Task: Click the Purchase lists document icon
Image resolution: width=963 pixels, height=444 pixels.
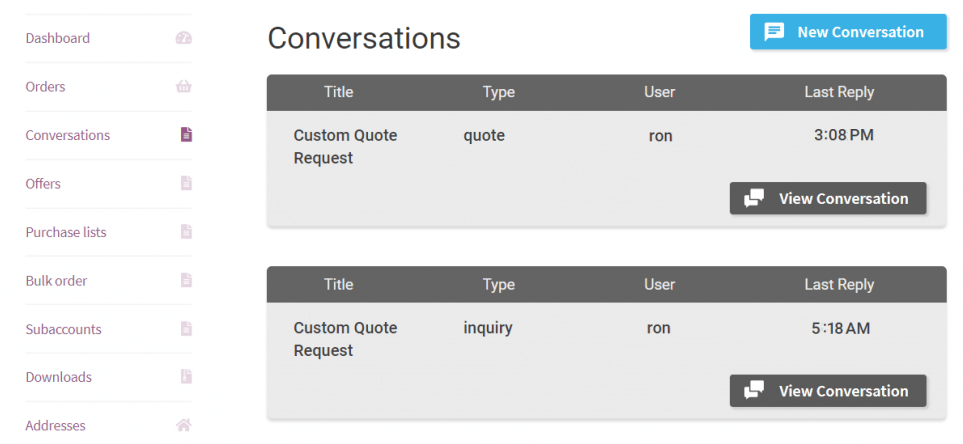Action: tap(186, 232)
